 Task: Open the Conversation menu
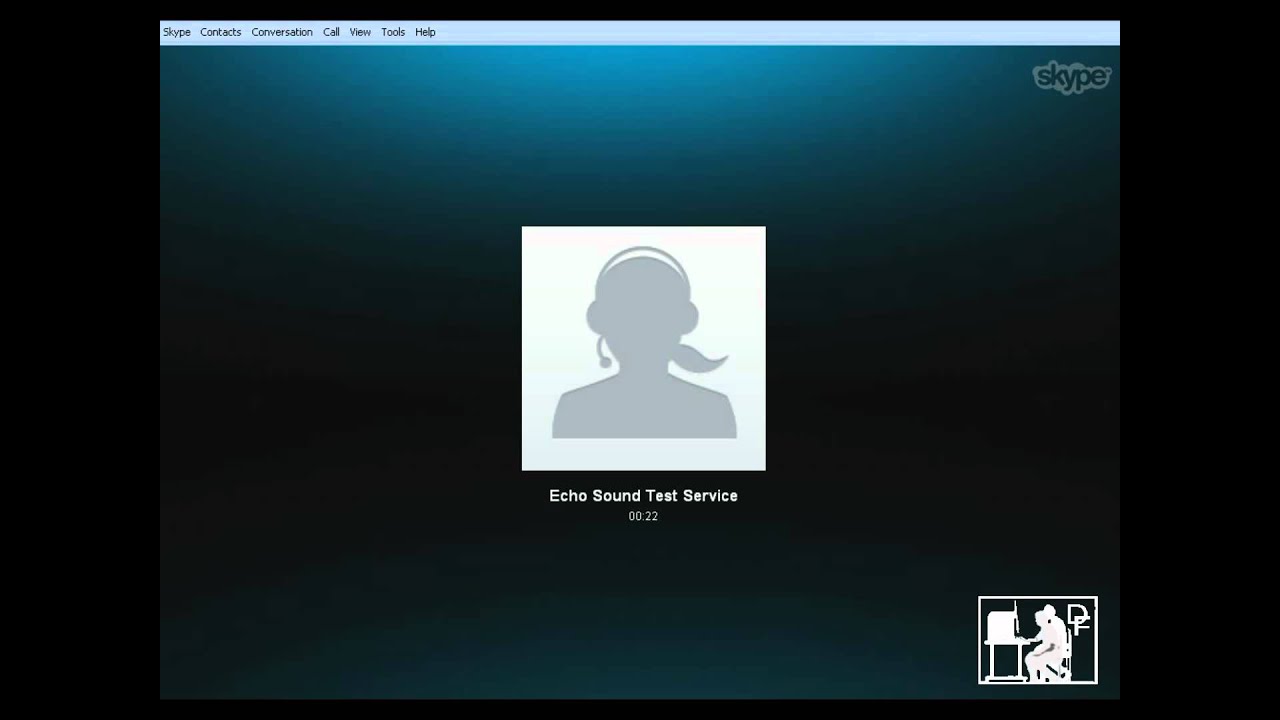coord(282,32)
